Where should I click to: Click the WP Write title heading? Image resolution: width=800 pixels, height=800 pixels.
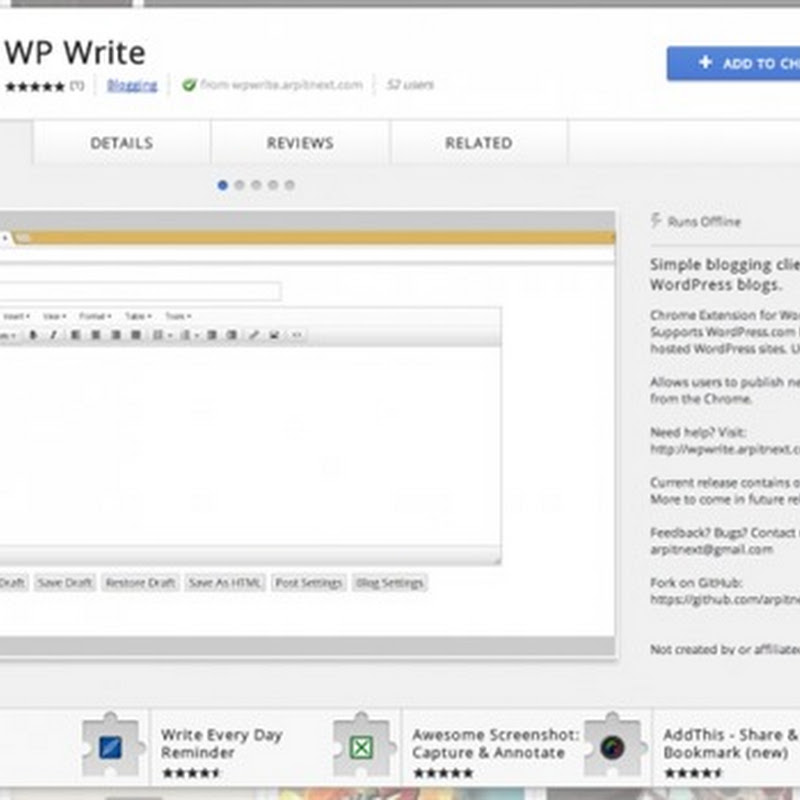(x=75, y=53)
